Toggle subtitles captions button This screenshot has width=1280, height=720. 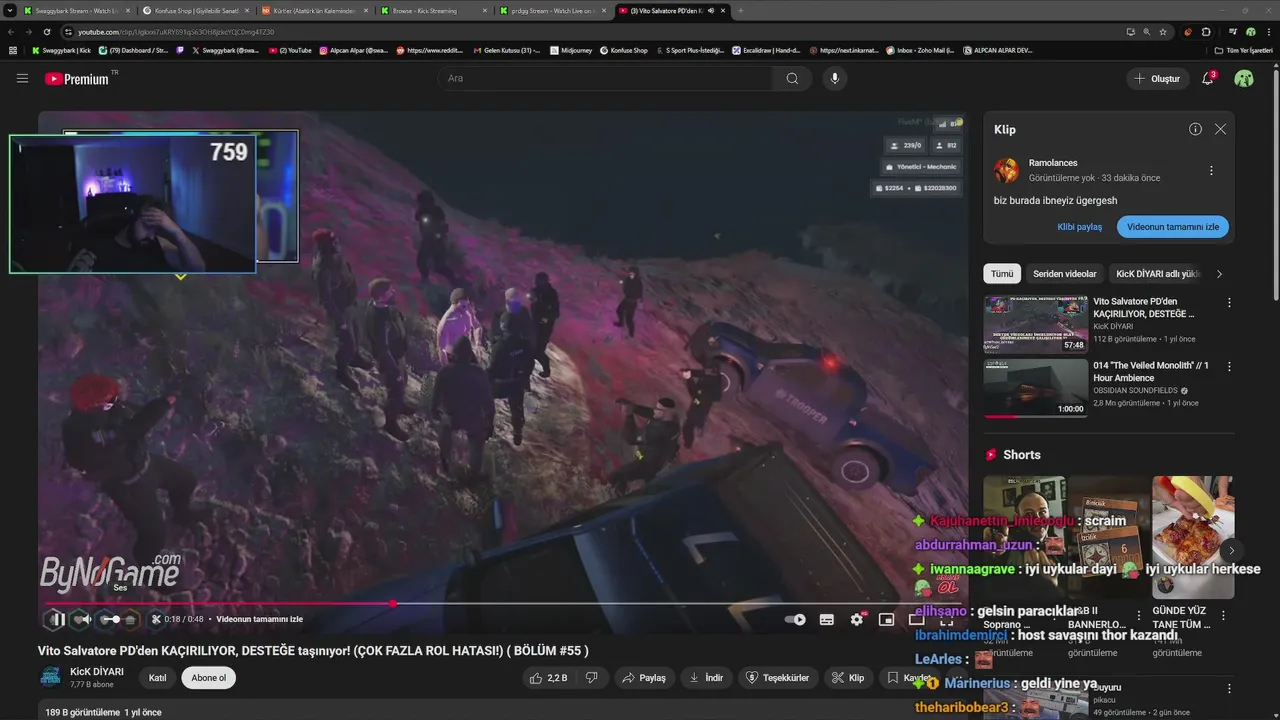pos(827,619)
